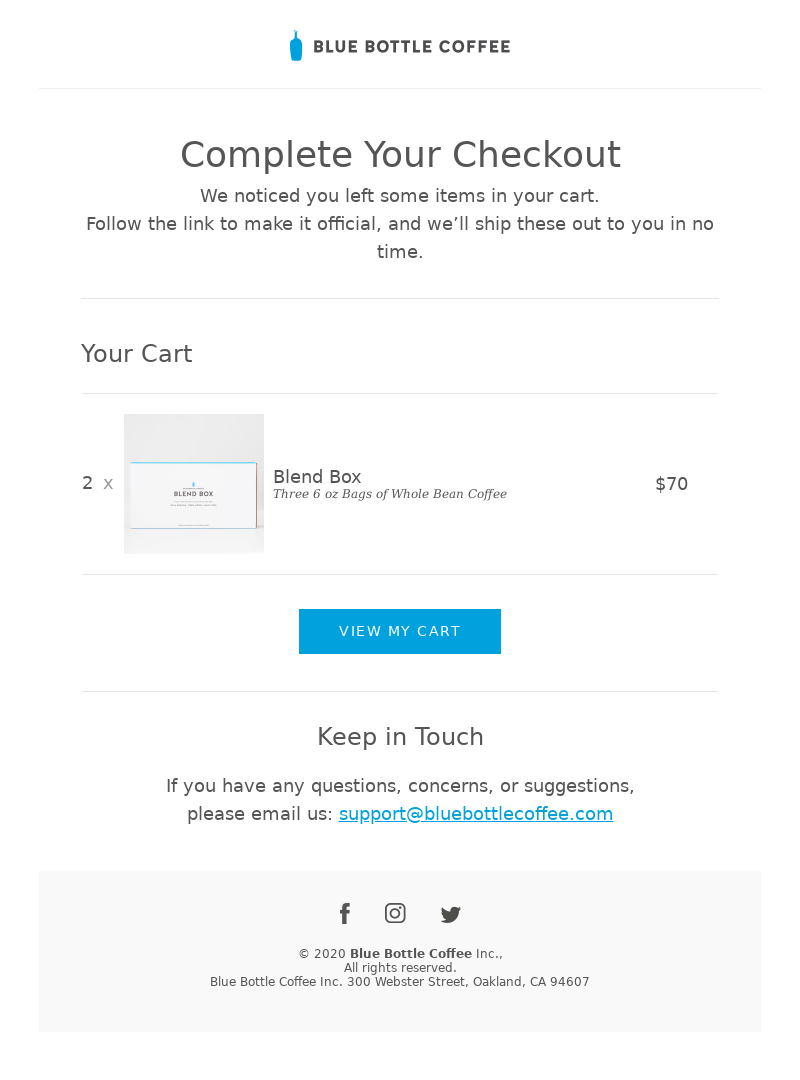Open the Twitter bird icon
This screenshot has height=1080, width=800.
(451, 914)
